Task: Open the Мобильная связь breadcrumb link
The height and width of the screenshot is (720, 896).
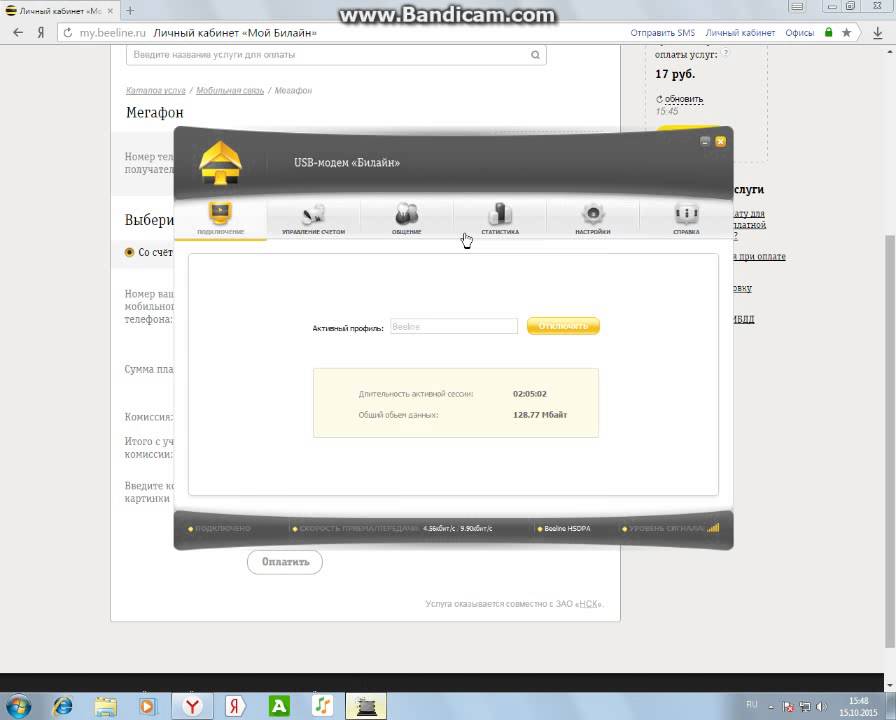Action: 230,90
